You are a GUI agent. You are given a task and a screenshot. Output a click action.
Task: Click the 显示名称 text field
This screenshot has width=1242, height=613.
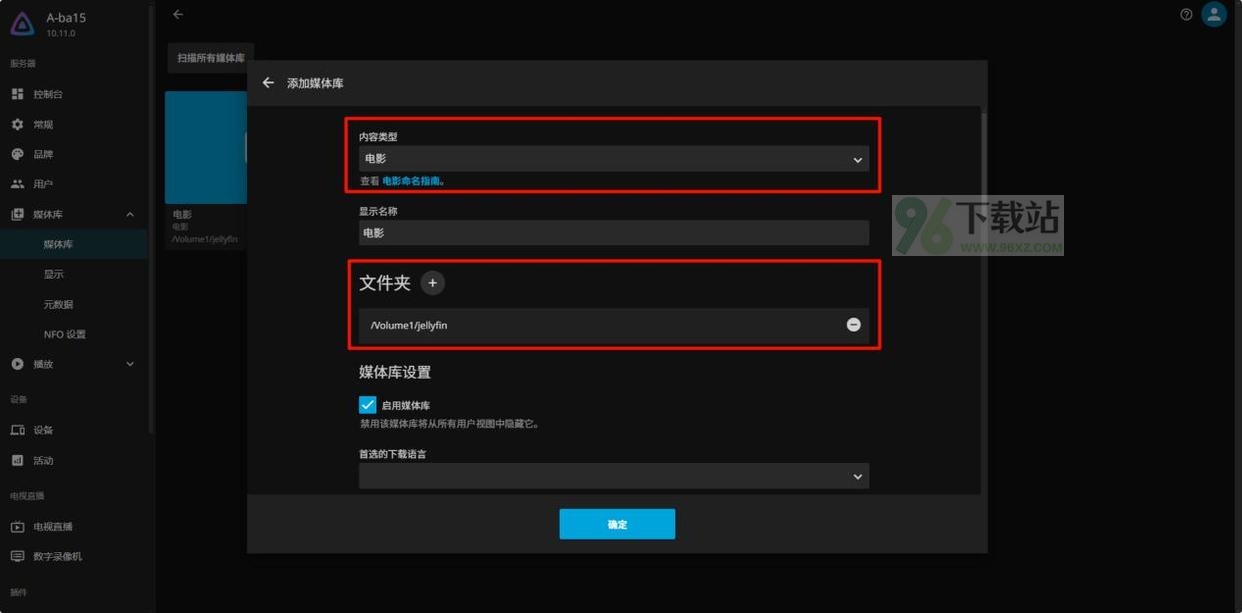(613, 233)
